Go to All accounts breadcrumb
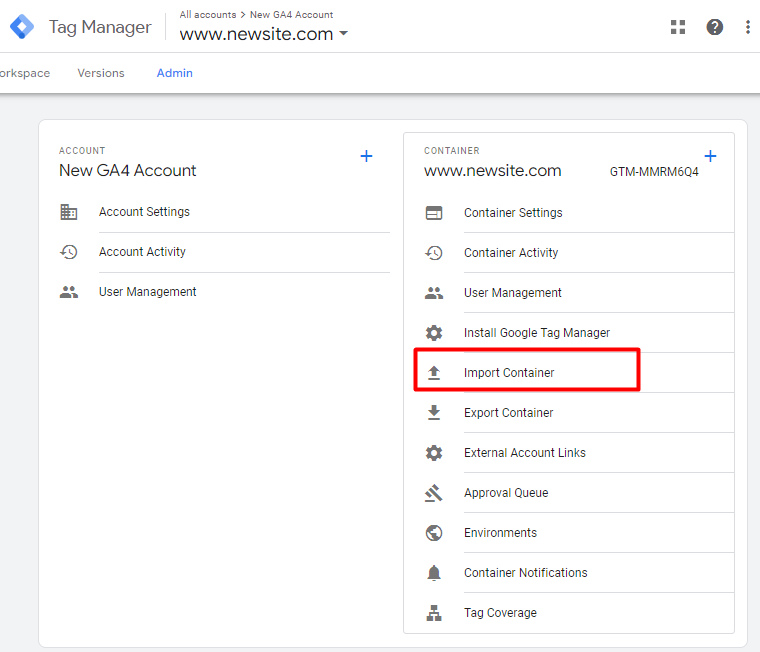Screen dimensions: 760x652 207,15
